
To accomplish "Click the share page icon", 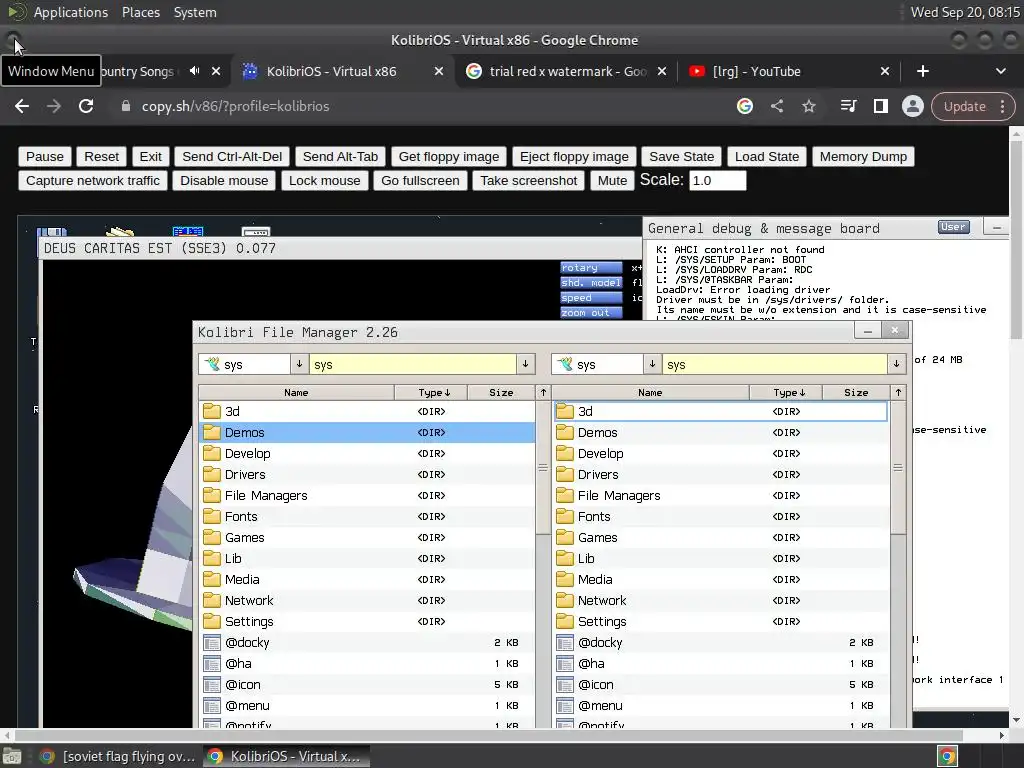I will pyautogui.click(x=776, y=106).
